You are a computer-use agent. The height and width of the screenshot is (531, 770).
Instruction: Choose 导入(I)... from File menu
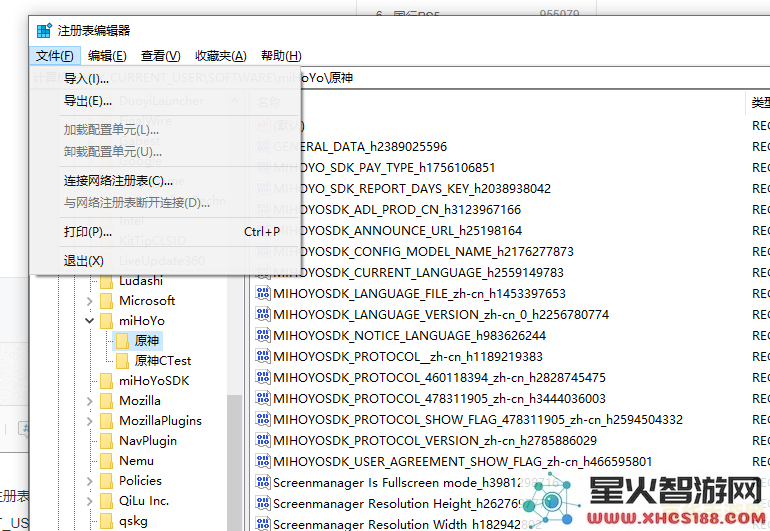tap(165, 79)
